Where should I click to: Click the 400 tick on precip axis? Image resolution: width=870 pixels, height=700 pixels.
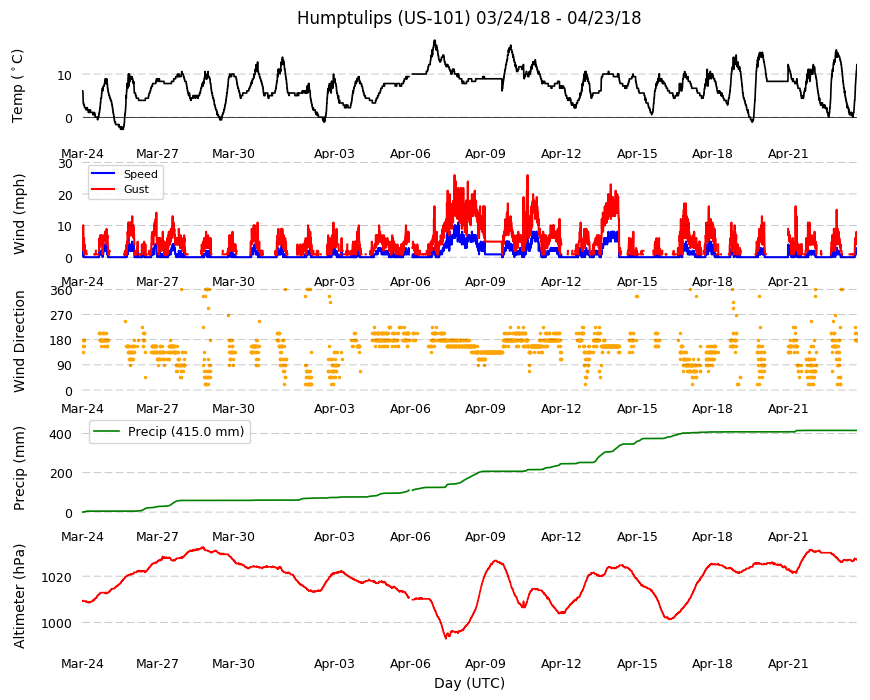61,434
